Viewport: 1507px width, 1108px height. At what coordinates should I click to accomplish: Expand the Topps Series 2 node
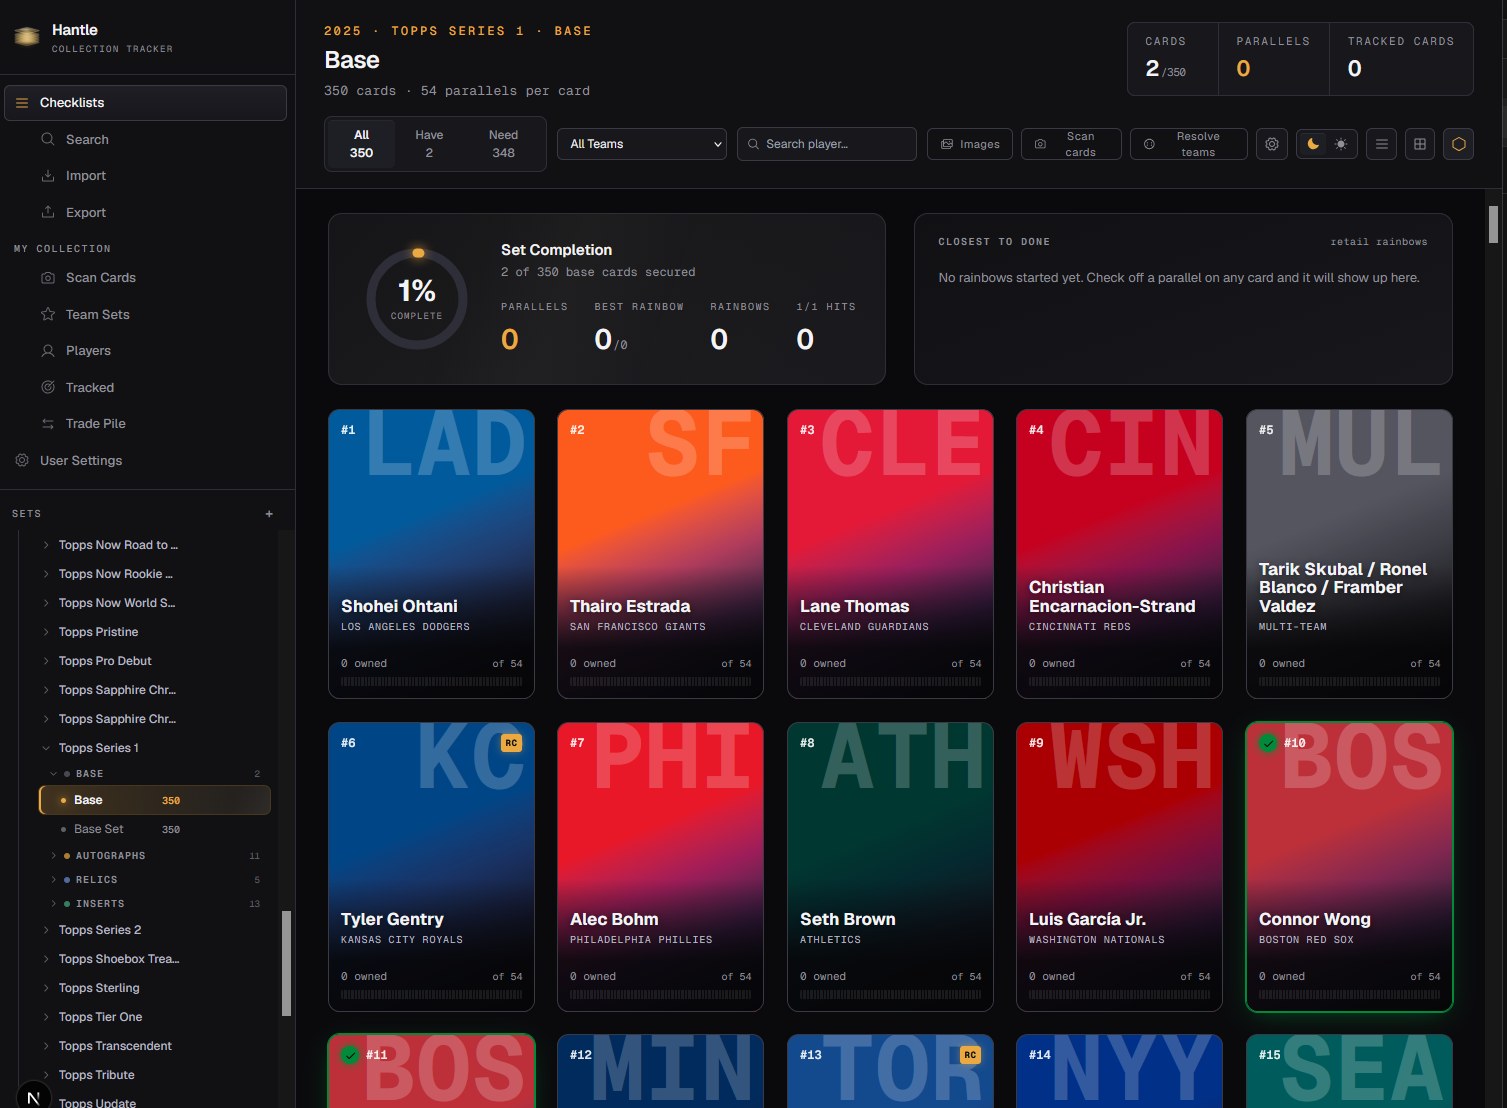click(46, 930)
